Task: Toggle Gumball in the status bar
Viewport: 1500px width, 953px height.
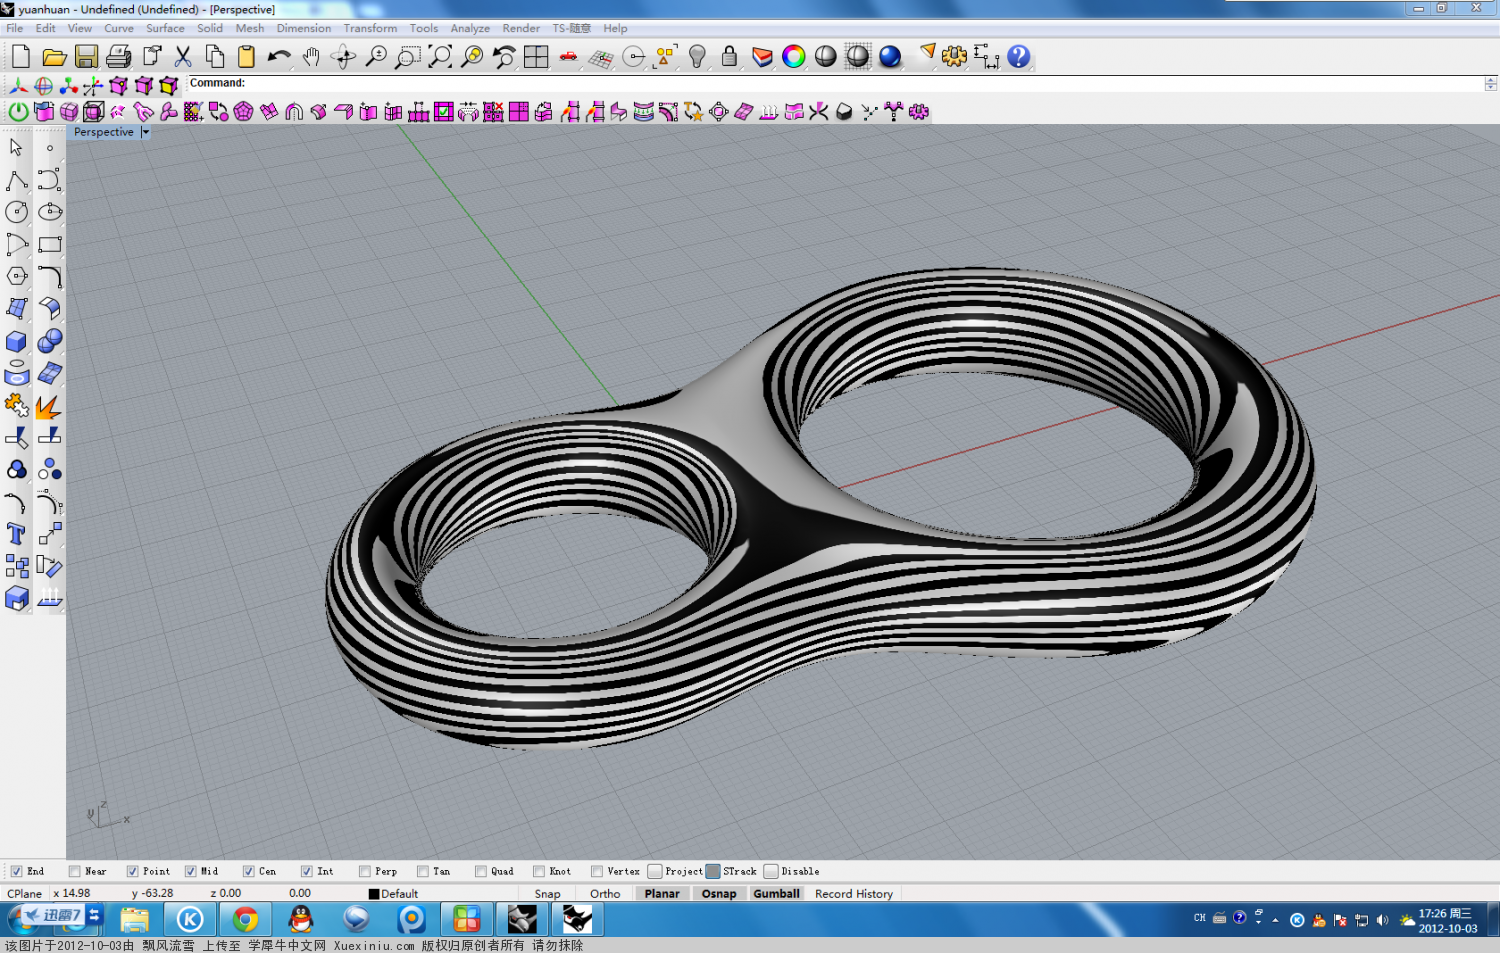Action: coord(777,894)
